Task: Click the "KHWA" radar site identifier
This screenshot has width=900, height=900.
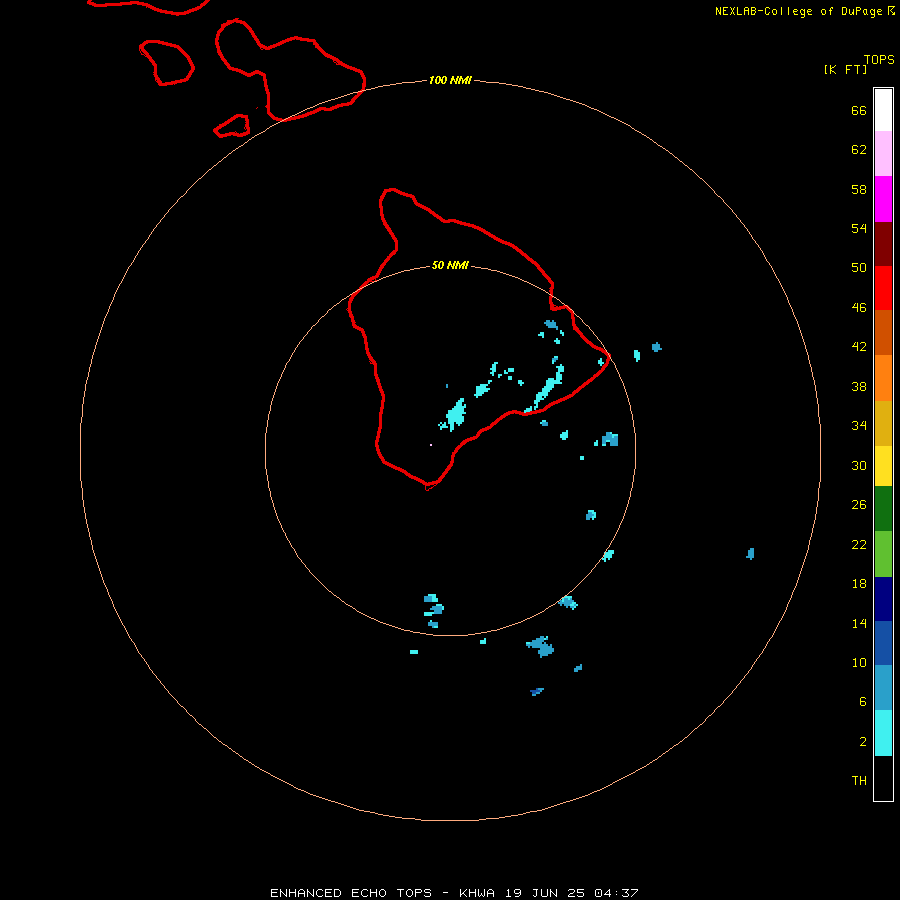Action: pos(477,893)
